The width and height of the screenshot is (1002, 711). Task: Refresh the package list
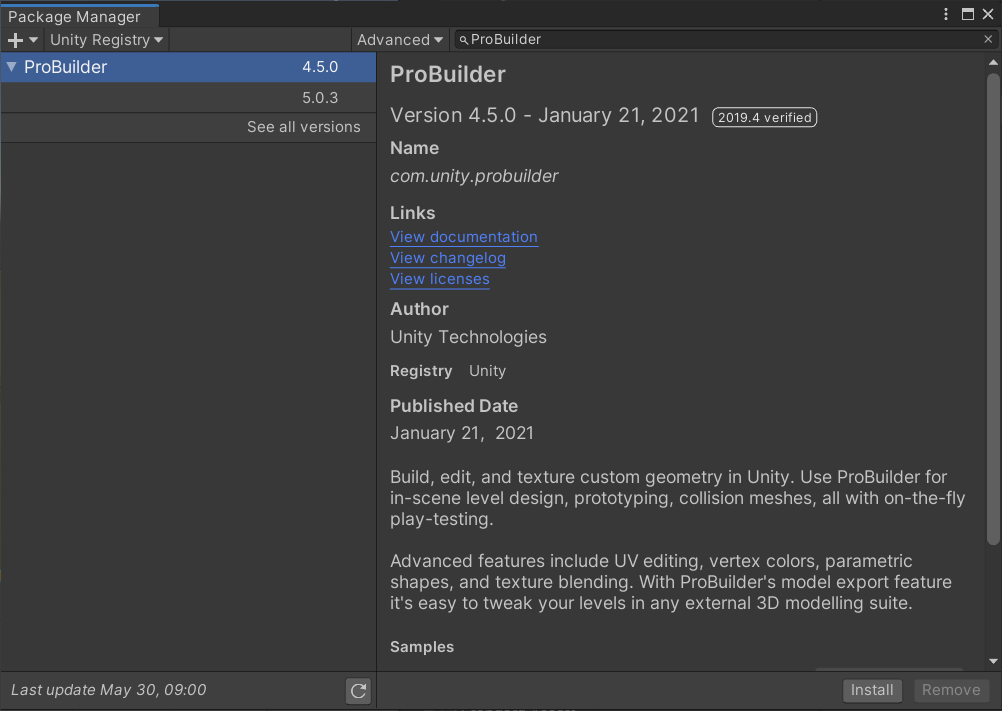coord(358,690)
